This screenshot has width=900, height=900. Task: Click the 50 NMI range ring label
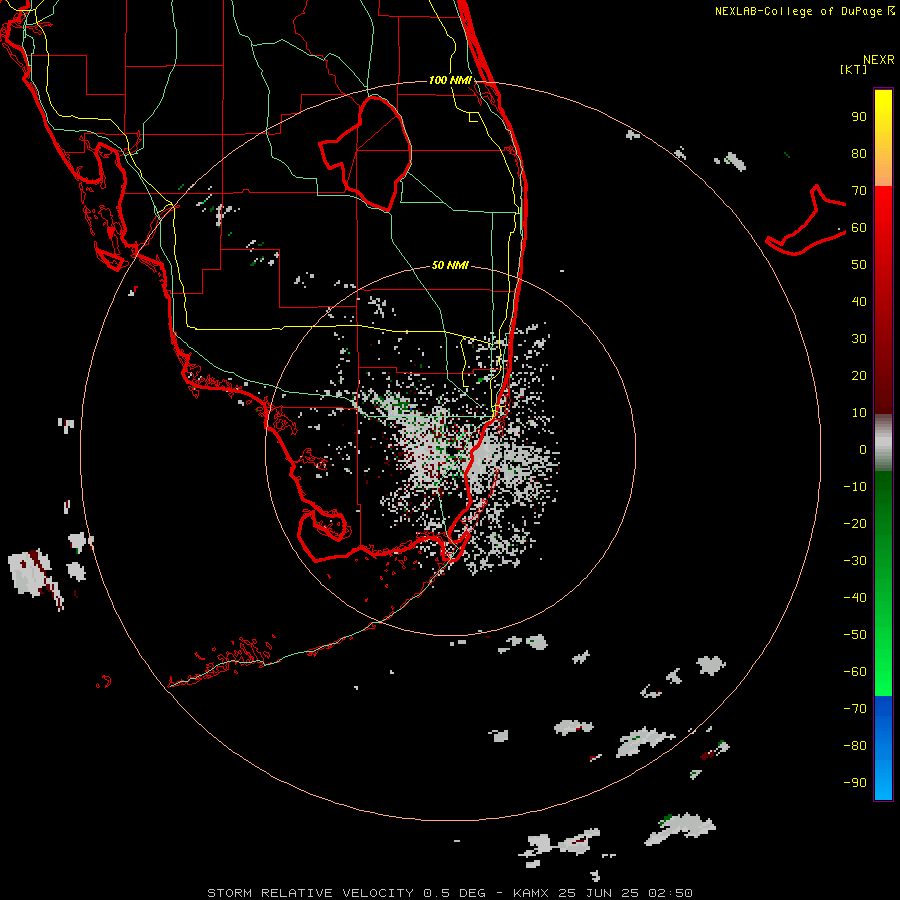[x=450, y=265]
